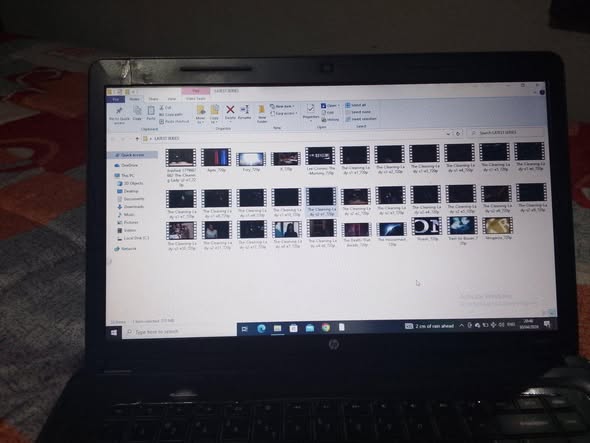Click the Paste icon in Clipboard group
The height and width of the screenshot is (443, 590).
(151, 111)
